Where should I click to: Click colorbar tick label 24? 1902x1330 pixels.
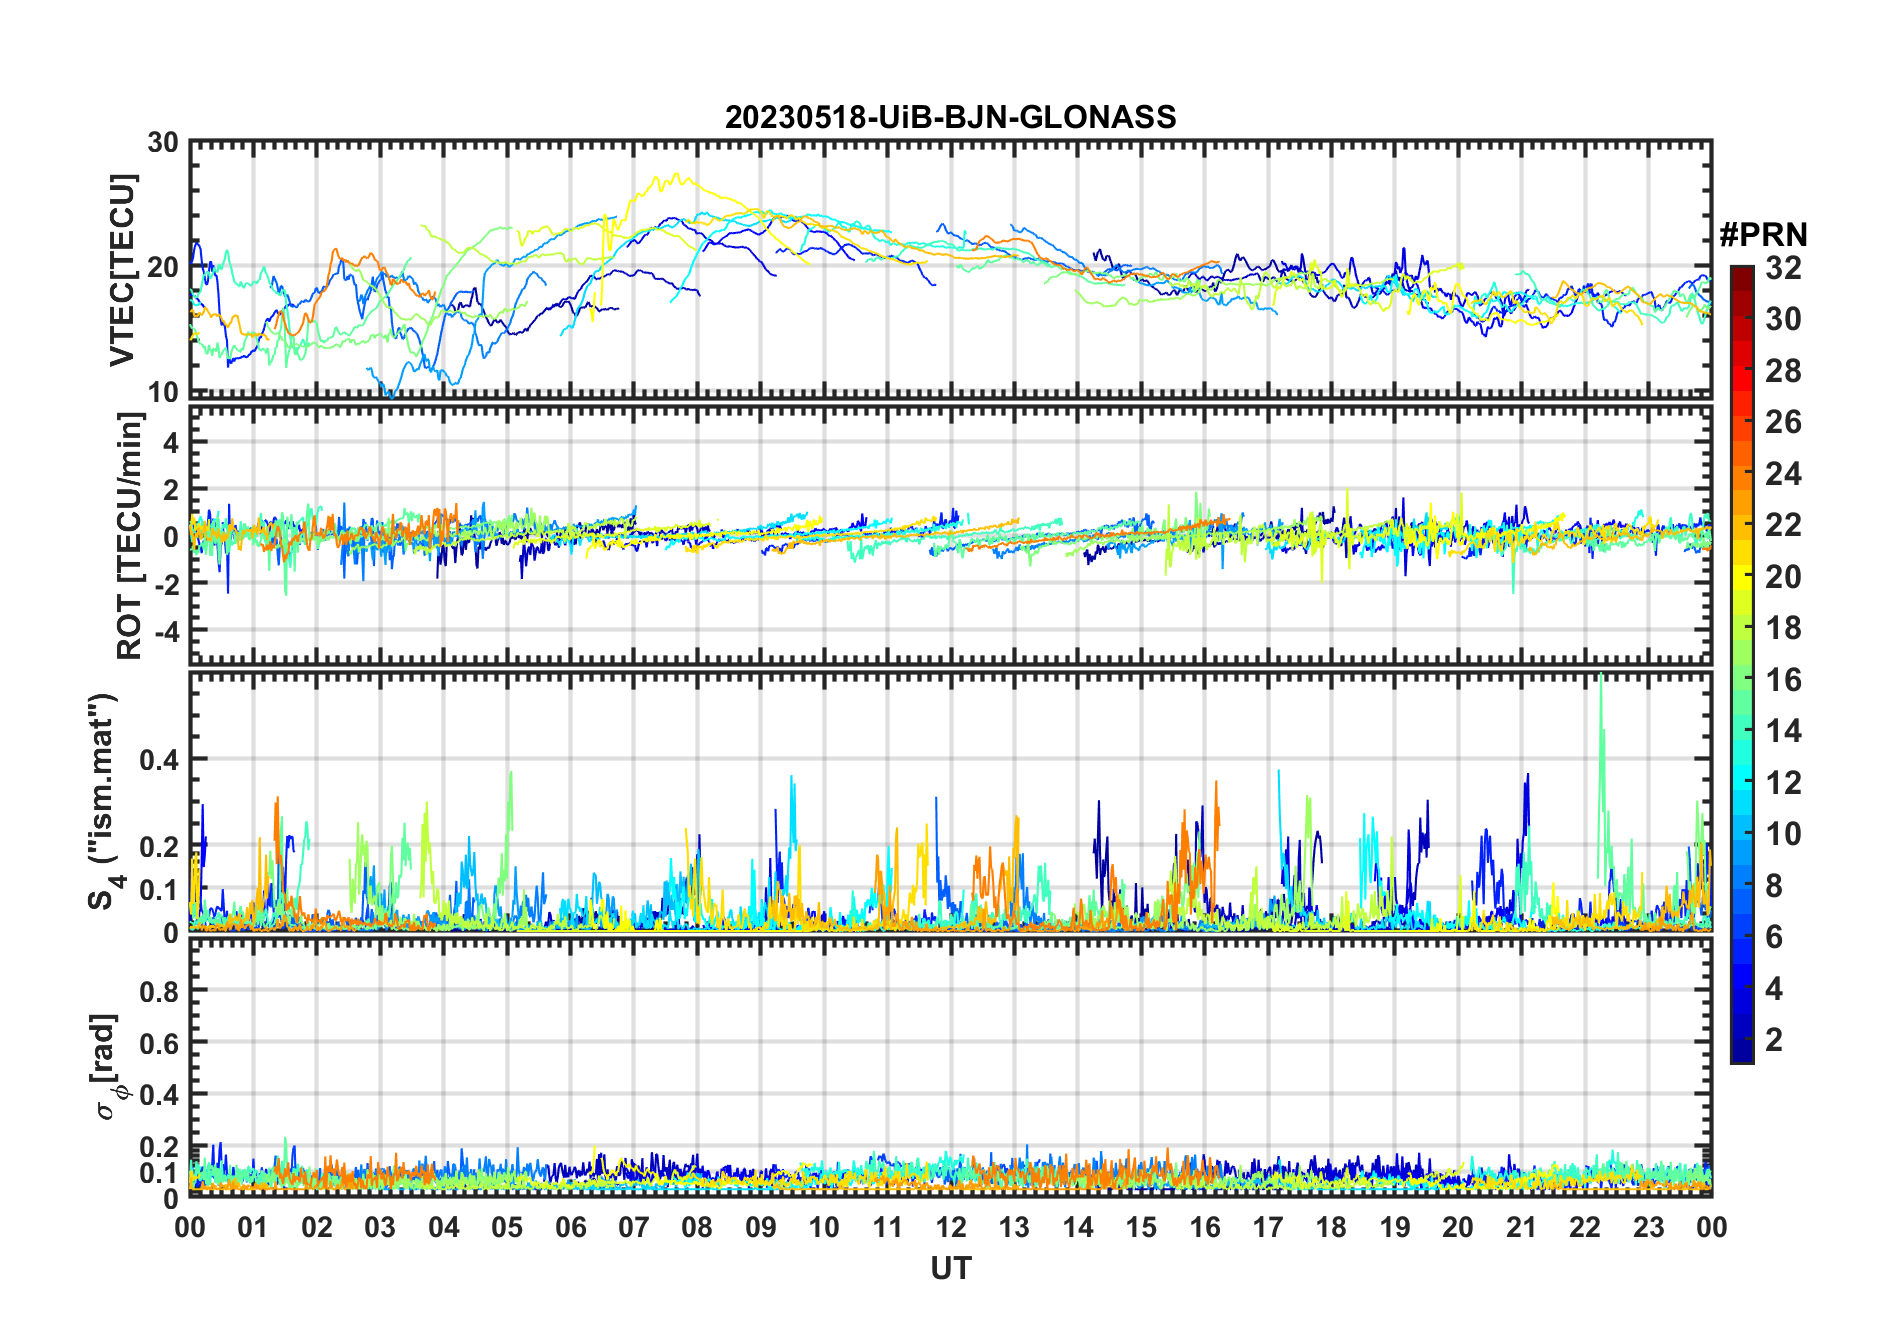(1783, 474)
